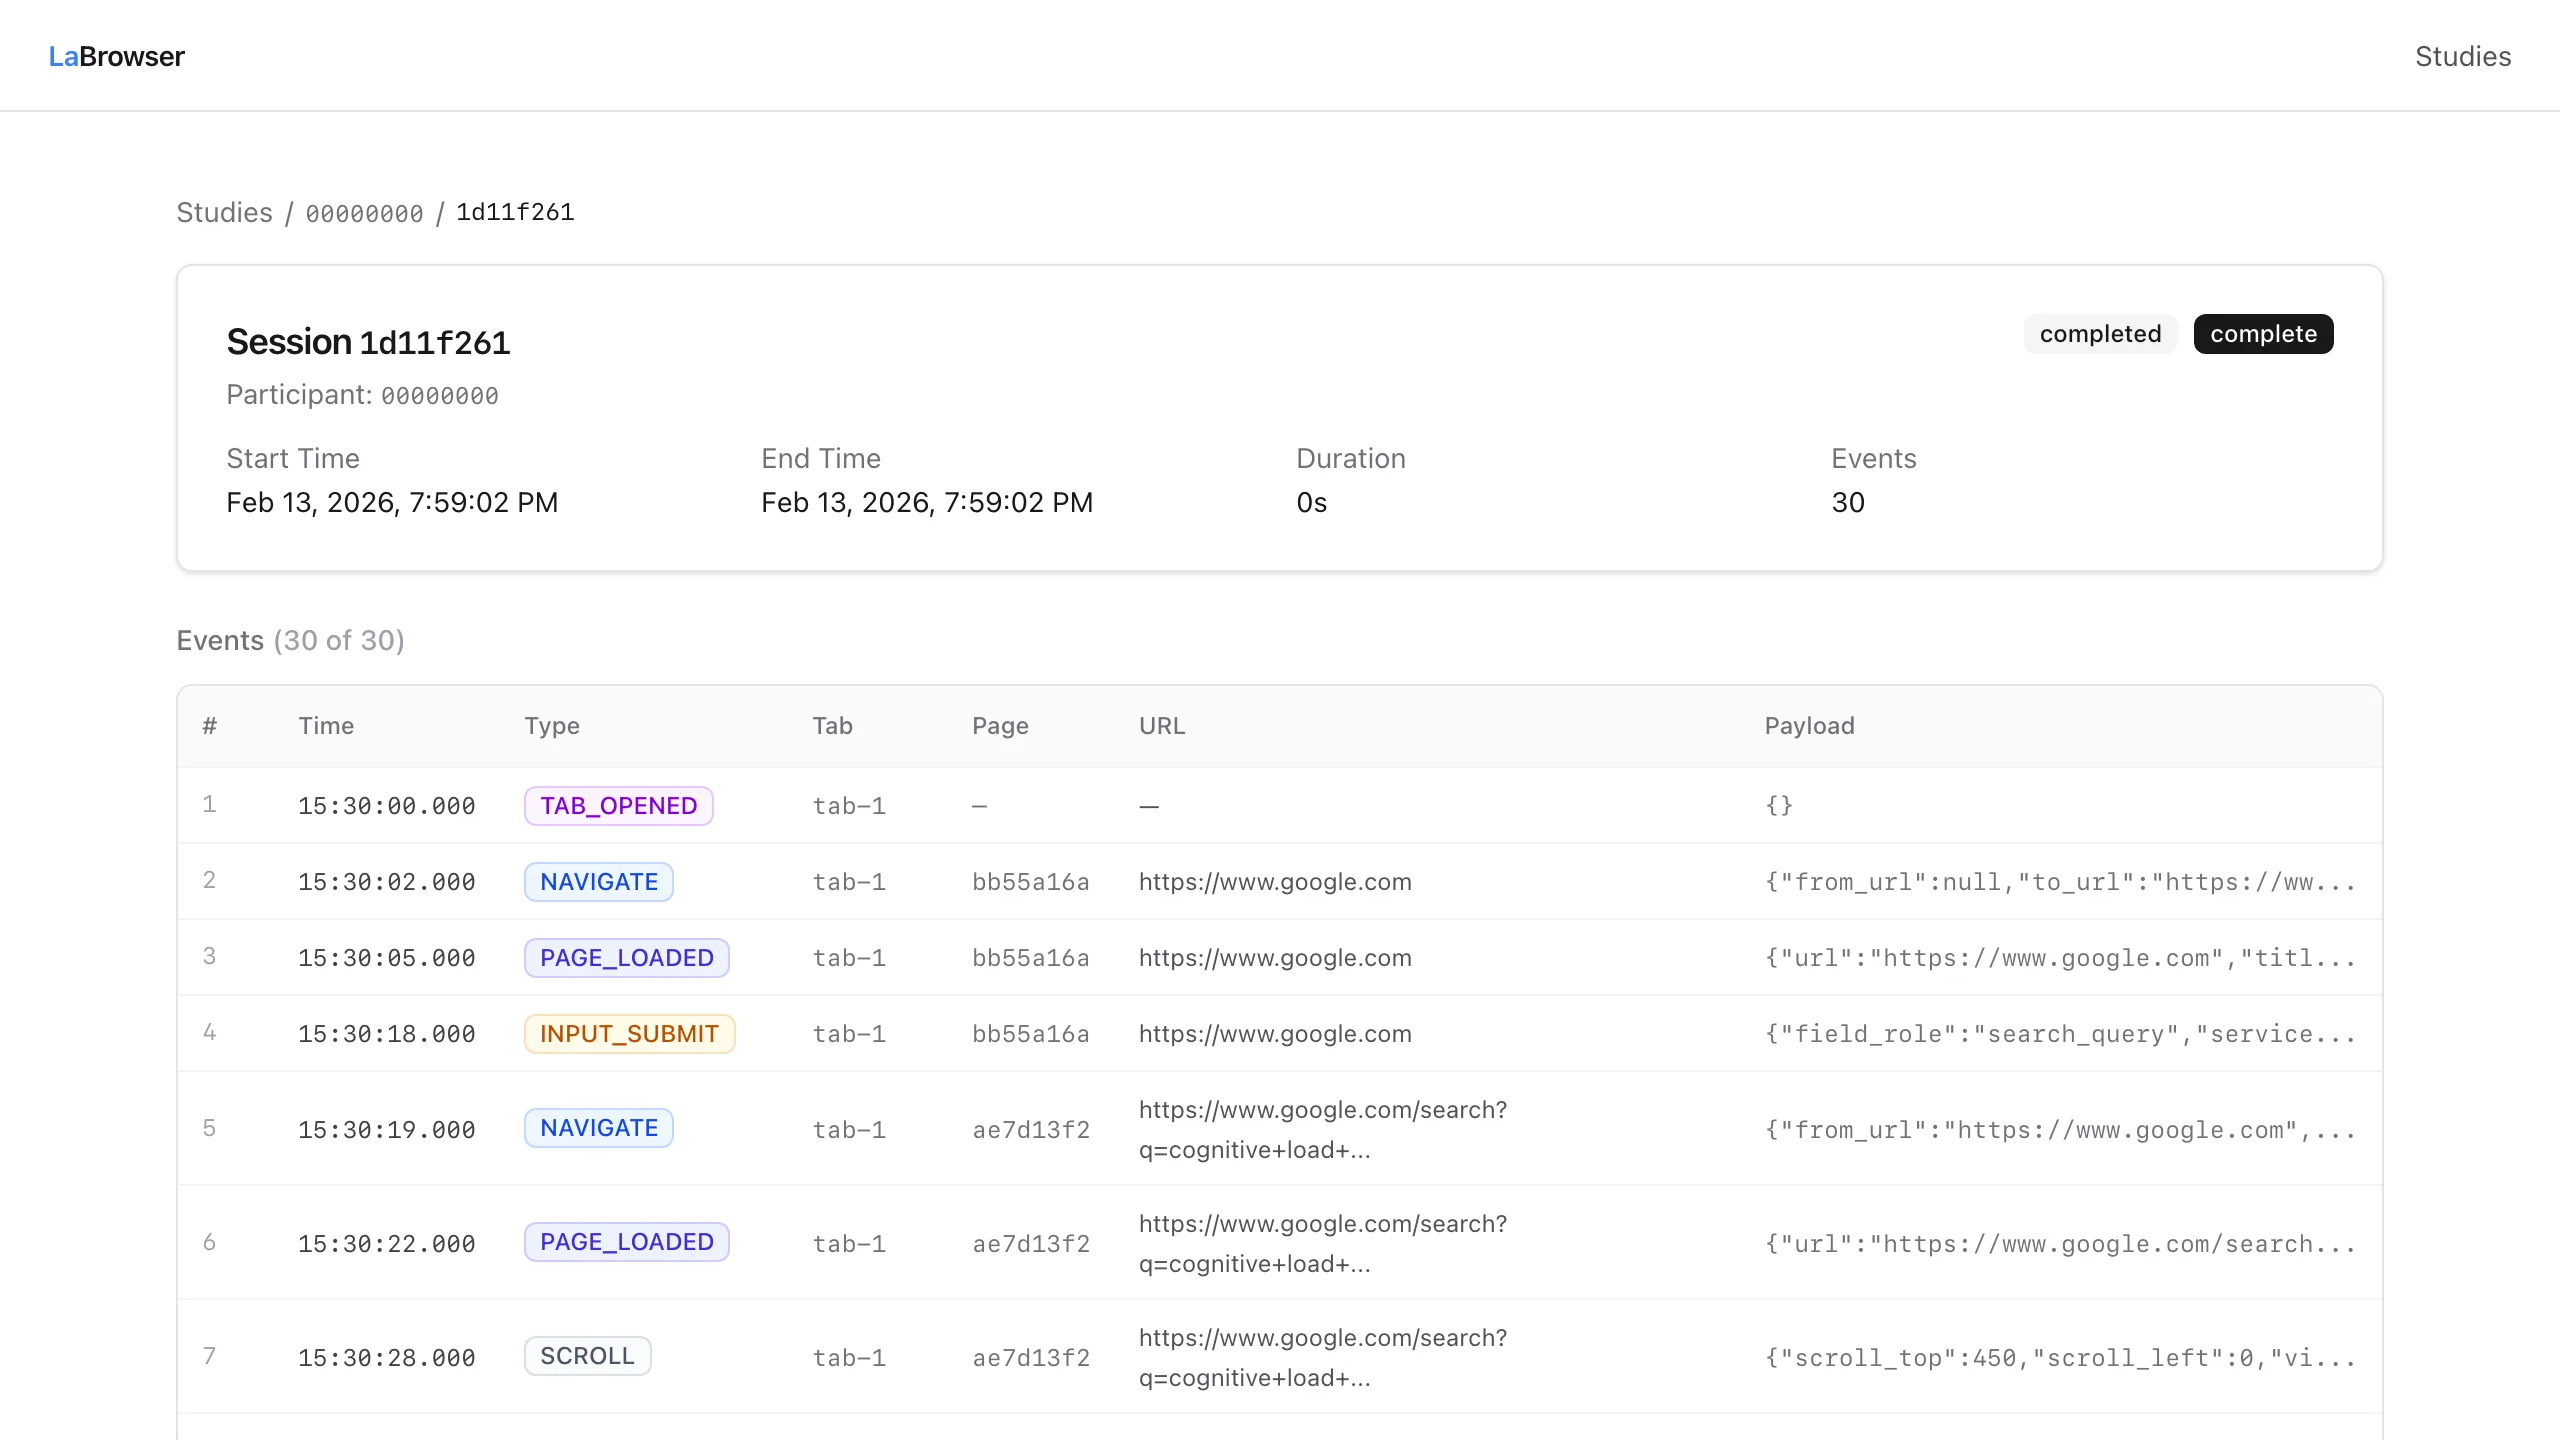Select the NAVIGATE badge on row 2

(x=598, y=881)
